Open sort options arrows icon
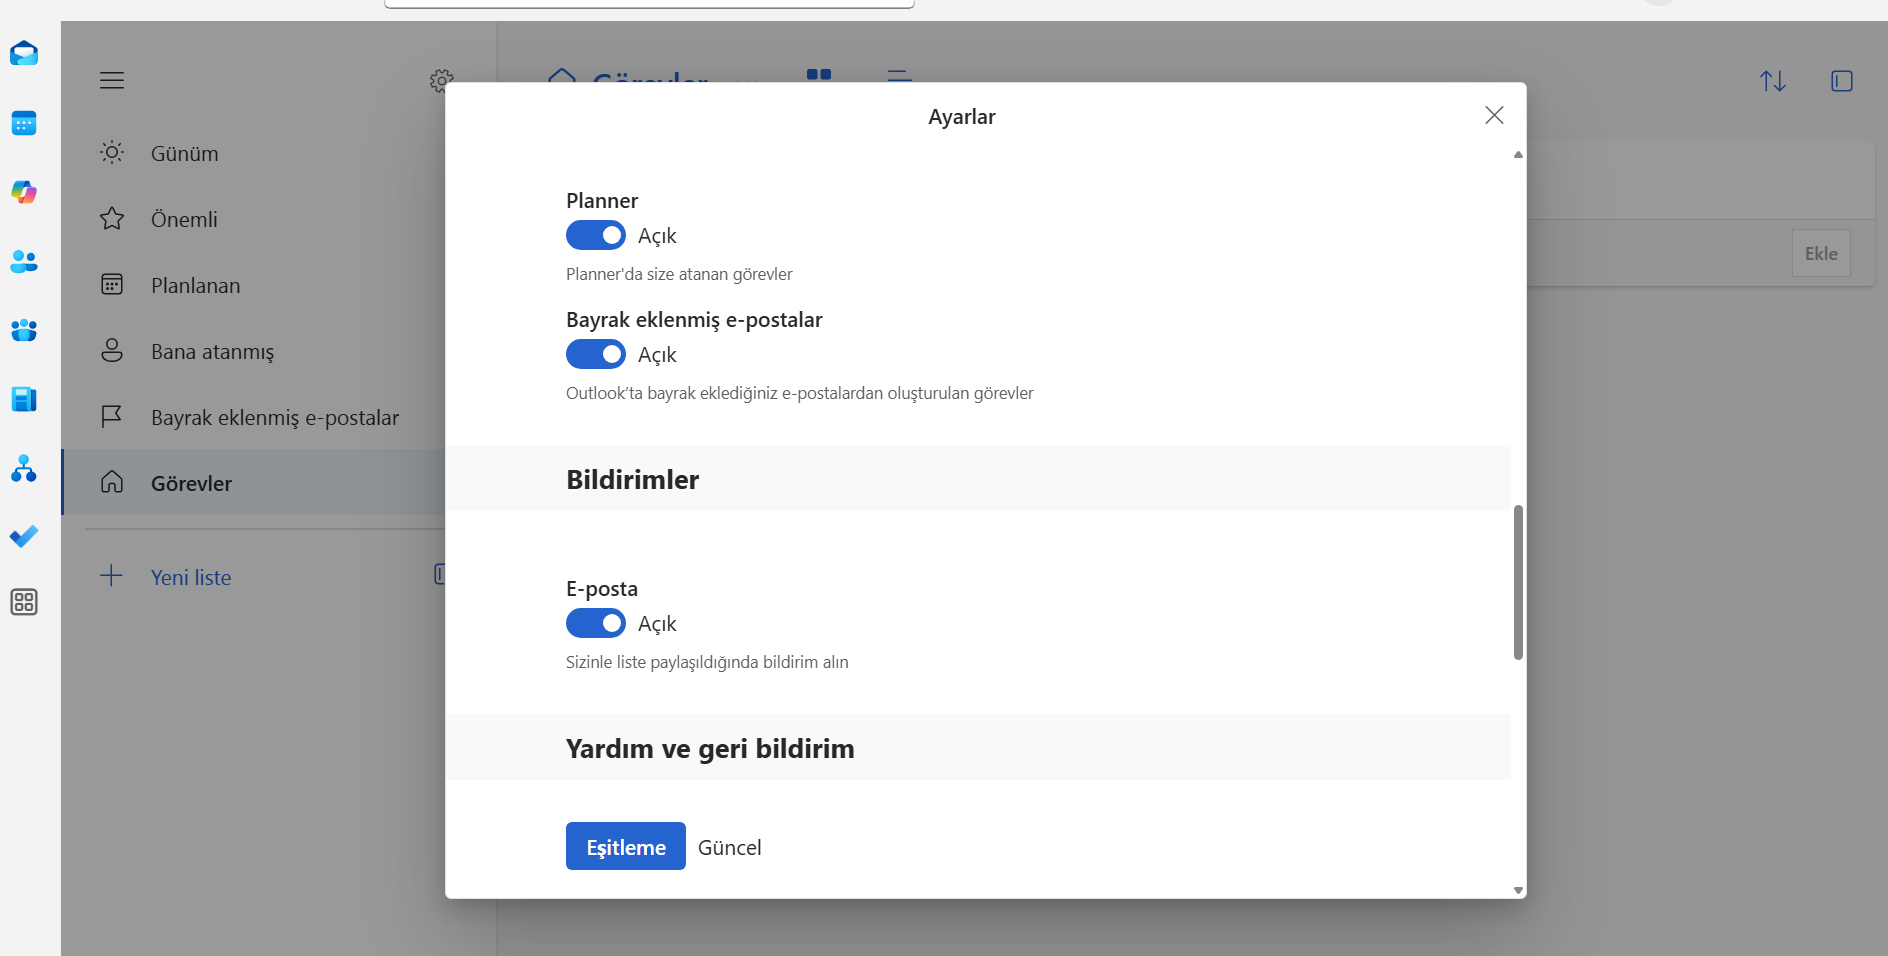The width and height of the screenshot is (1888, 956). pyautogui.click(x=1773, y=81)
